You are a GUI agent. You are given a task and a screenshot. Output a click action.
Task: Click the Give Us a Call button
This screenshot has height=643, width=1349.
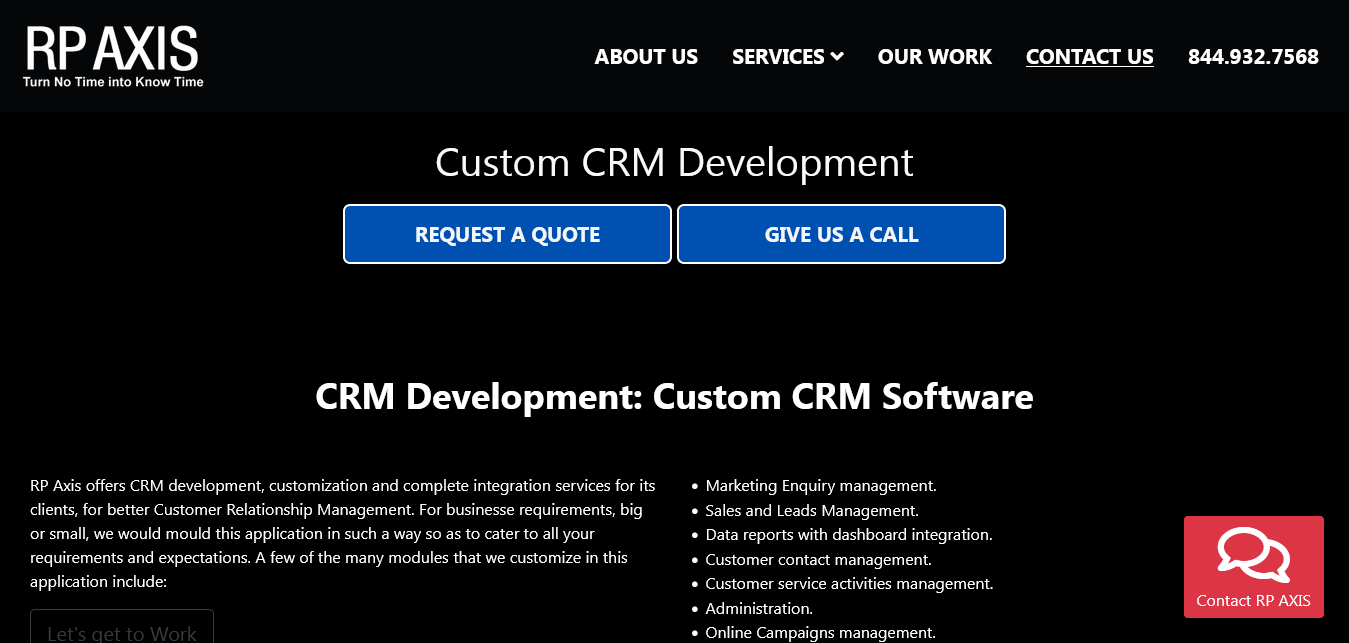(841, 234)
